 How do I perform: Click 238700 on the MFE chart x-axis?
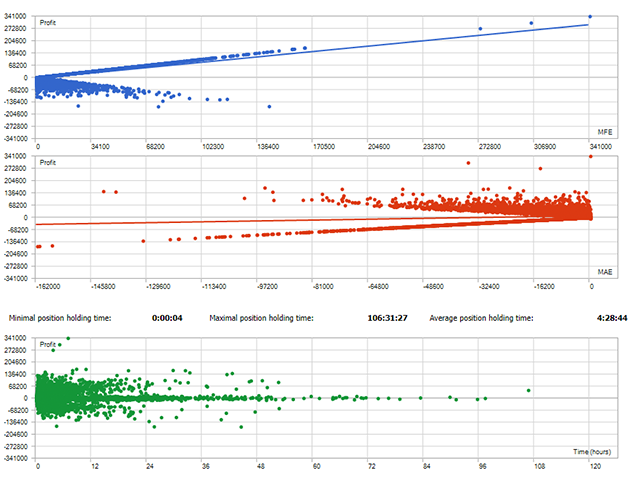click(434, 147)
